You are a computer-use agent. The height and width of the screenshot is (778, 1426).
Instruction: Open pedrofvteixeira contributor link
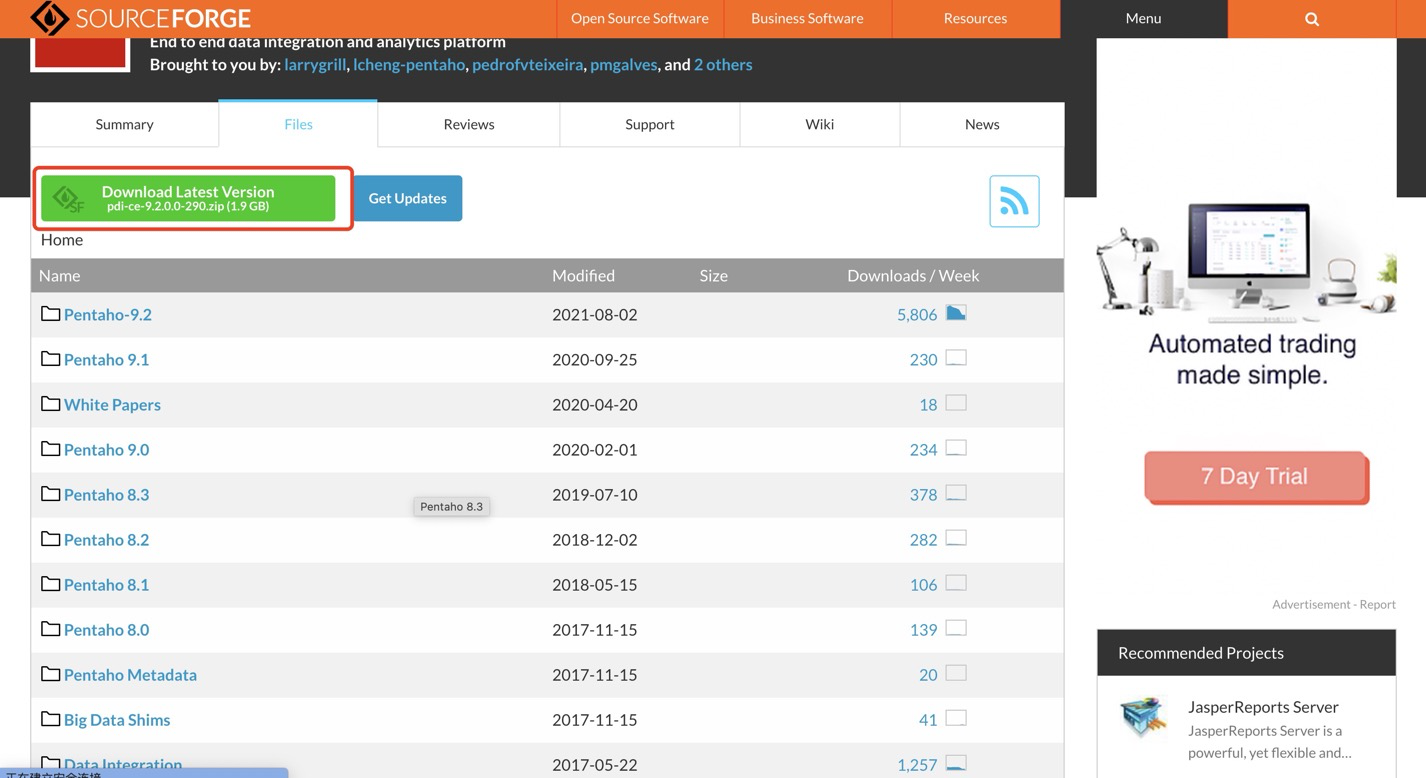[527, 64]
